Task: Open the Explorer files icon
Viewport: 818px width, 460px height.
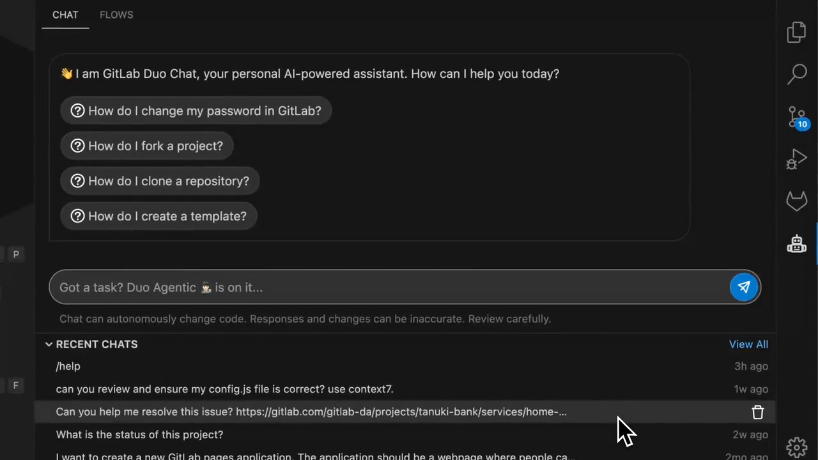Action: (796, 32)
